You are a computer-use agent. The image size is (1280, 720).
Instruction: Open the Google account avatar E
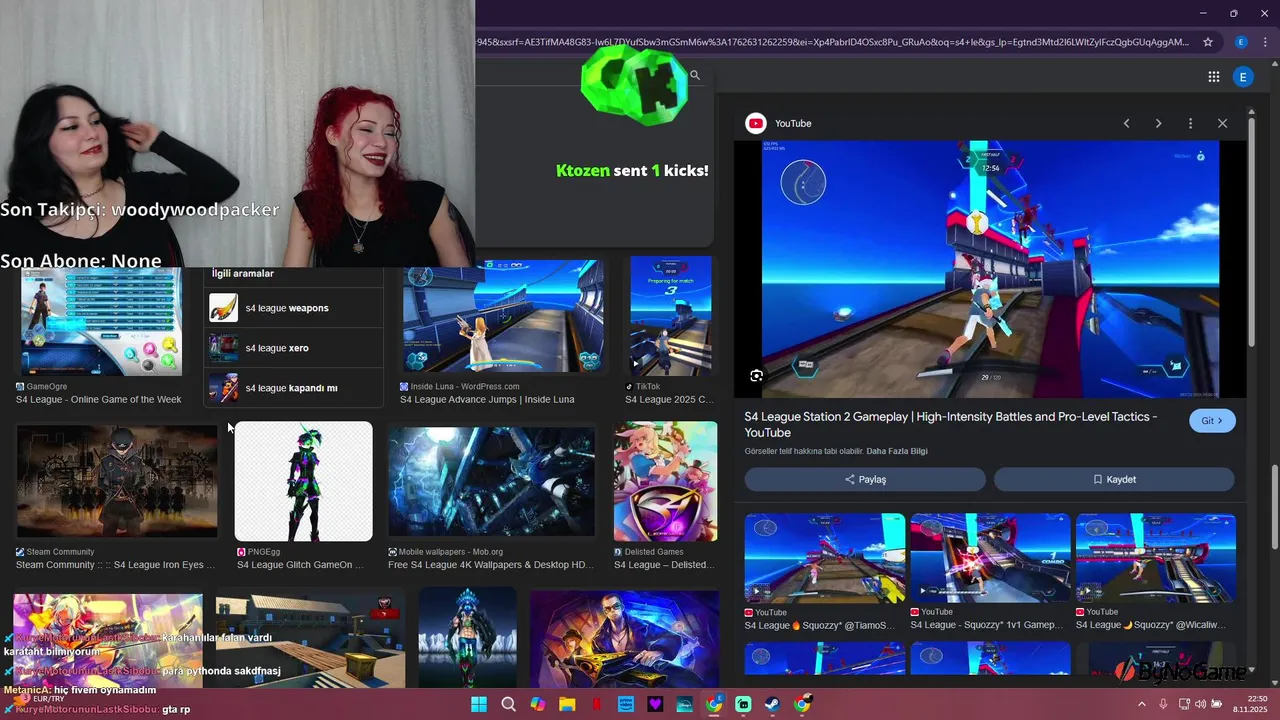1243,76
